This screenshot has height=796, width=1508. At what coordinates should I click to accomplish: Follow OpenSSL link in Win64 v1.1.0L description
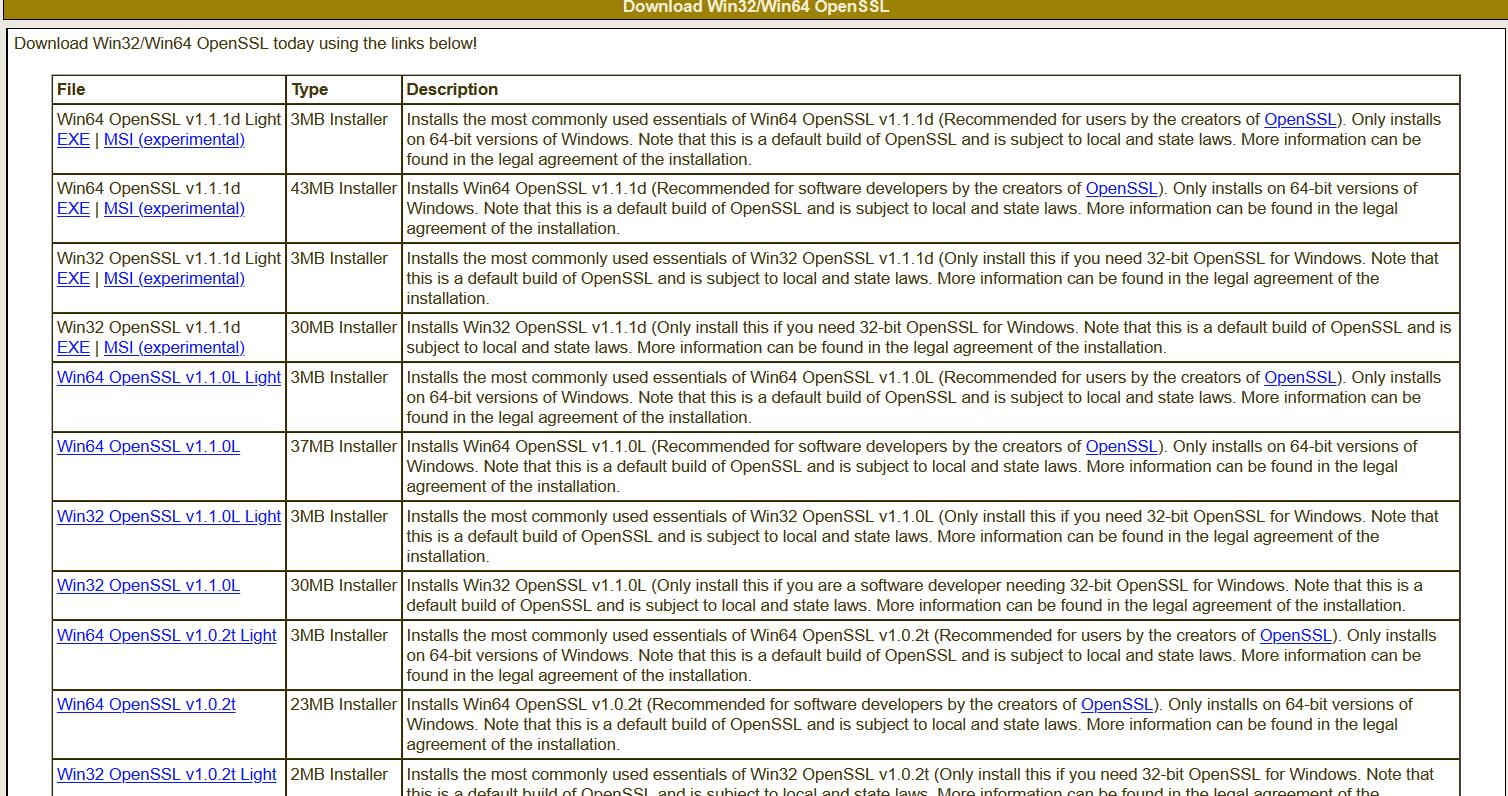coord(1122,447)
